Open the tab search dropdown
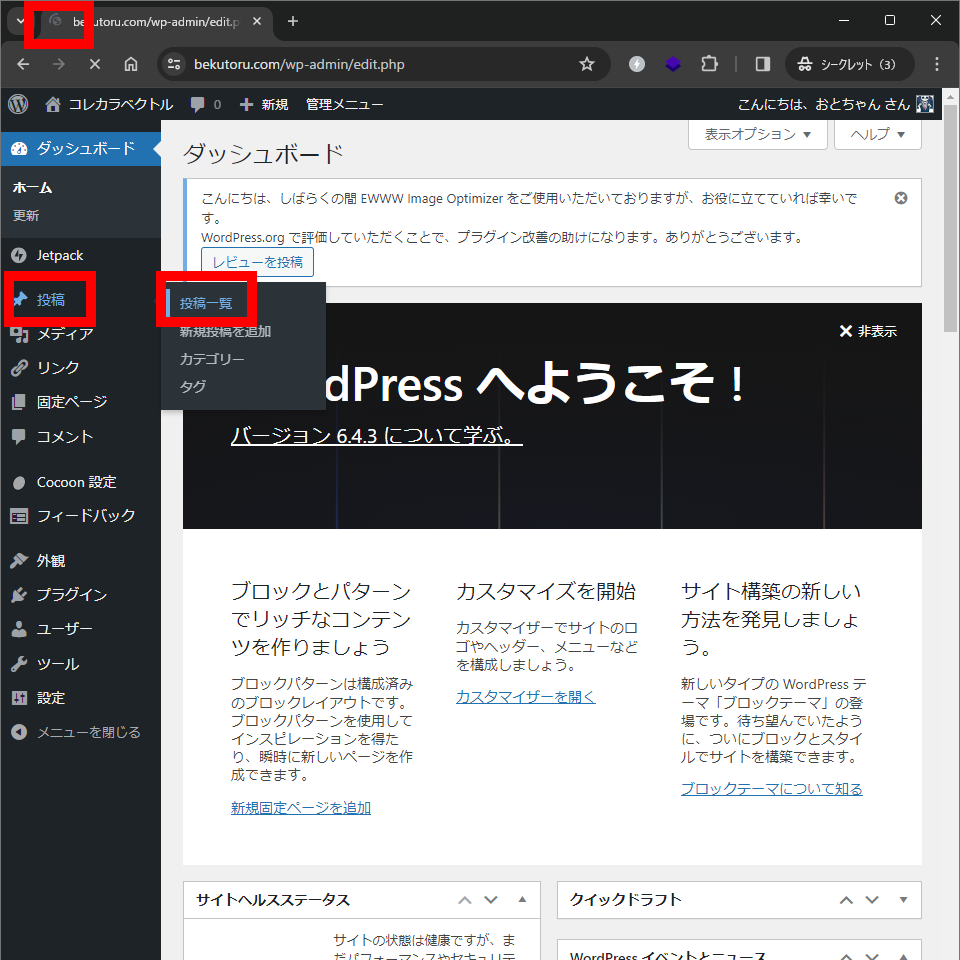Screen dimensions: 960x960 (20, 21)
